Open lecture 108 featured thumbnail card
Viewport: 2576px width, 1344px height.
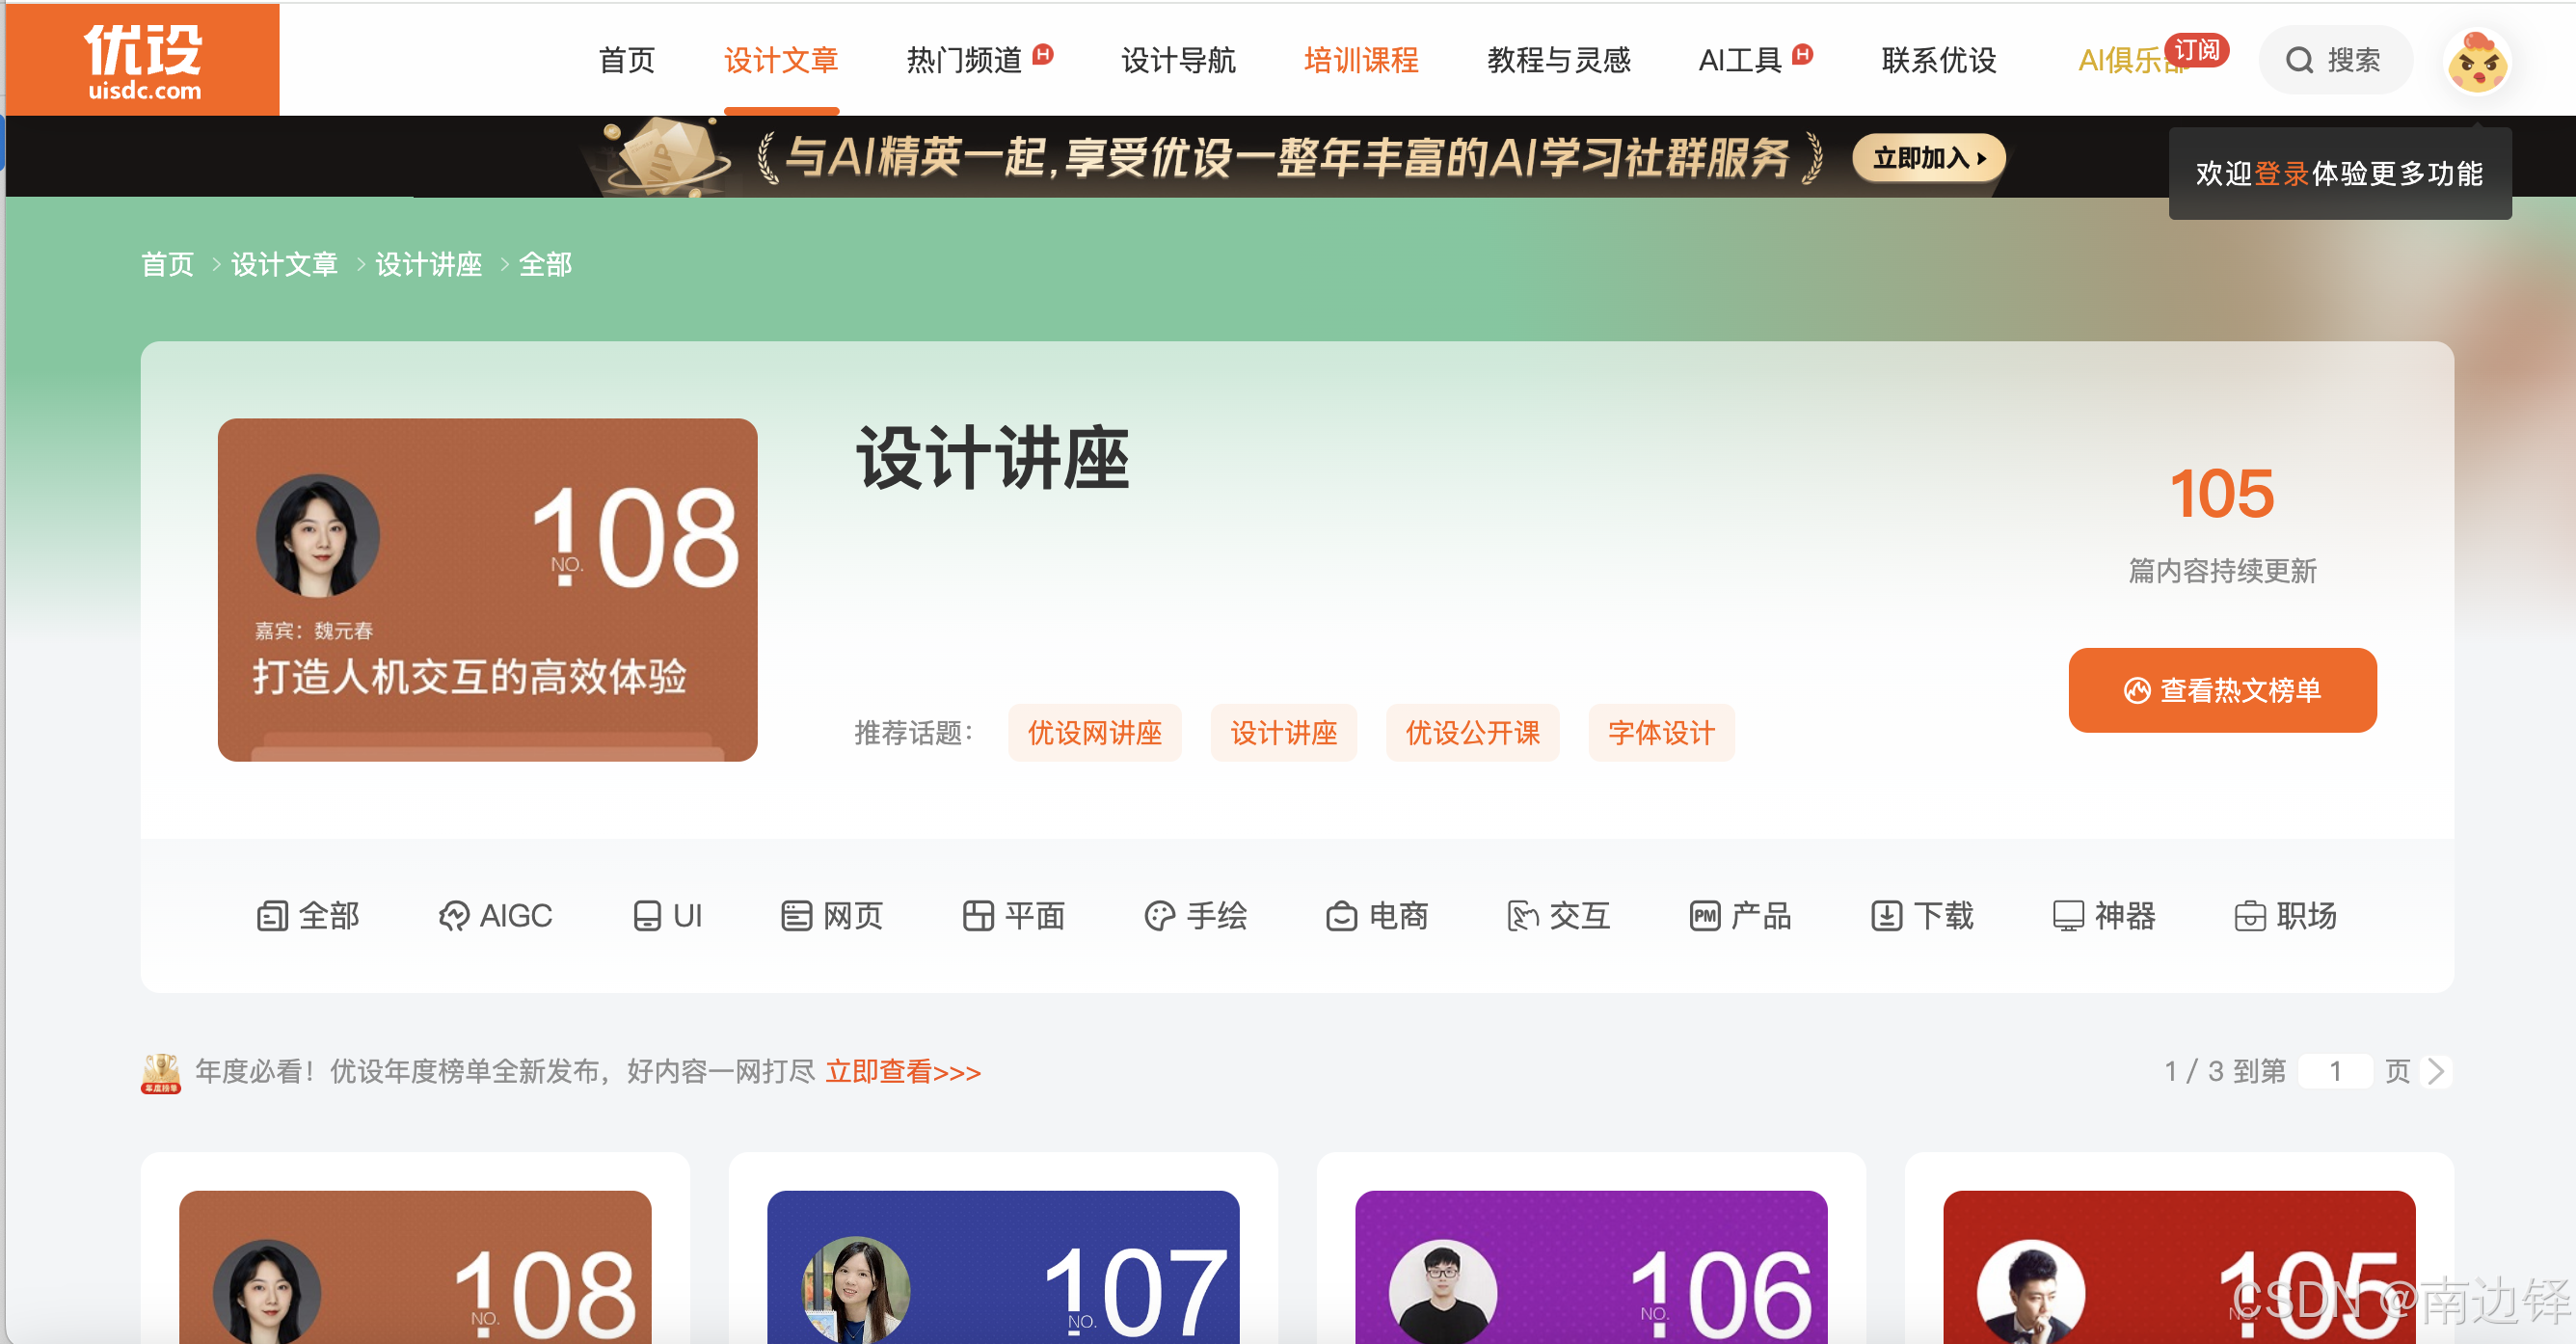coord(487,590)
